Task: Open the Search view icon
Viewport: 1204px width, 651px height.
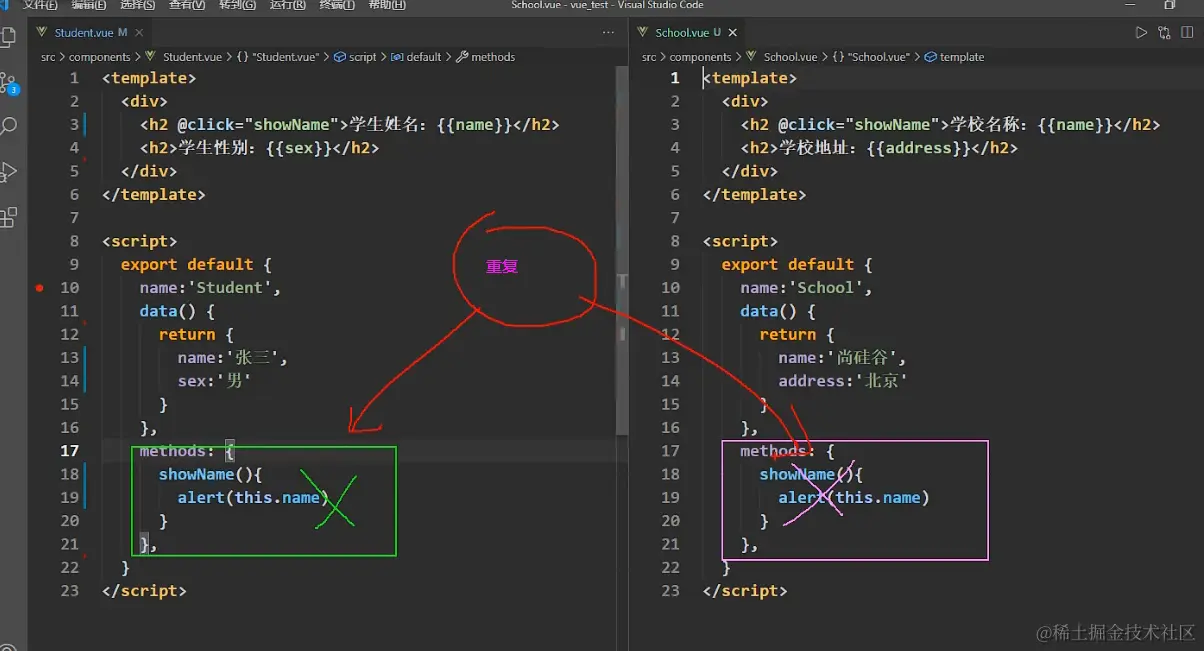Action: [9, 126]
